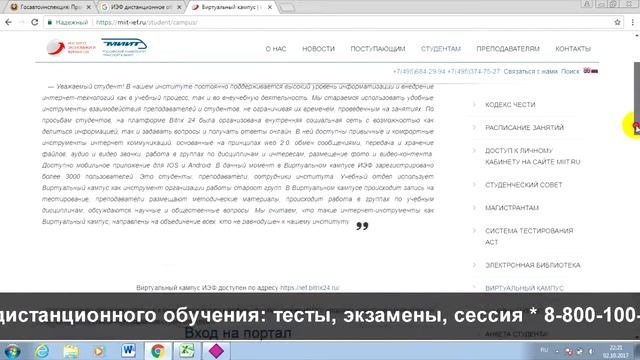Launch Internet Explorer from taskbar
The image size is (640, 360).
(42, 351)
